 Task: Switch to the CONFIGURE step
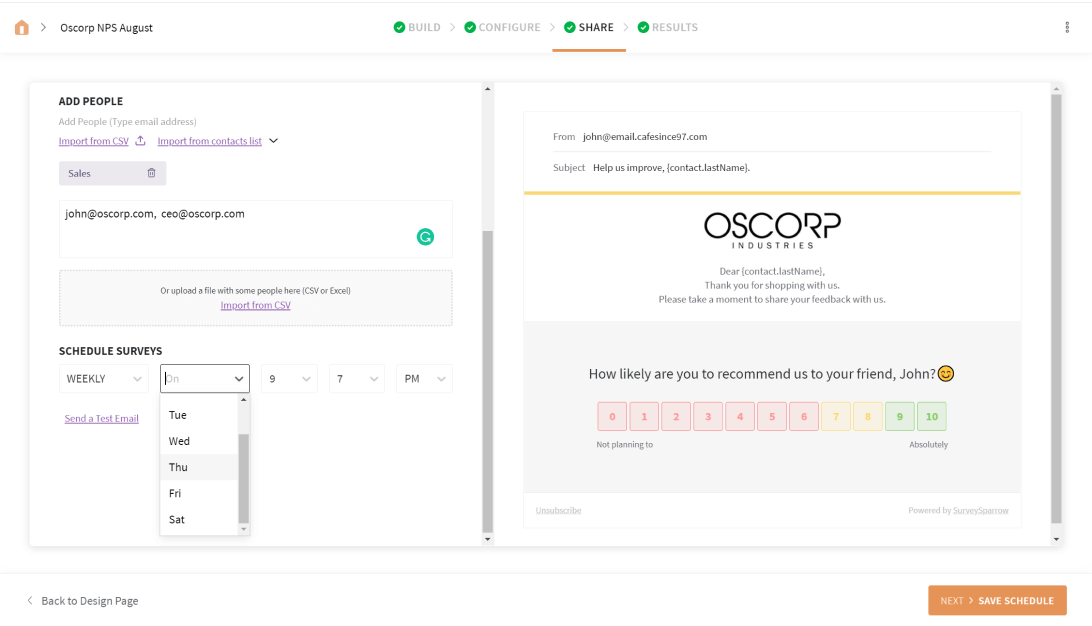tap(508, 27)
